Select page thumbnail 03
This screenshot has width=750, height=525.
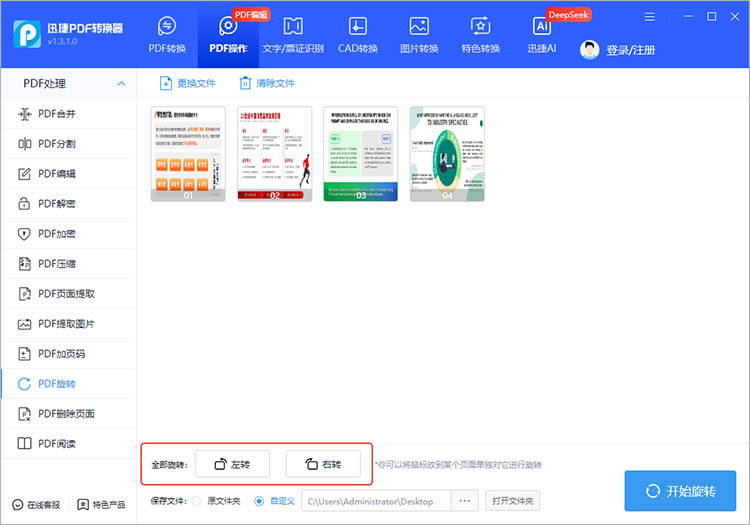coord(361,154)
